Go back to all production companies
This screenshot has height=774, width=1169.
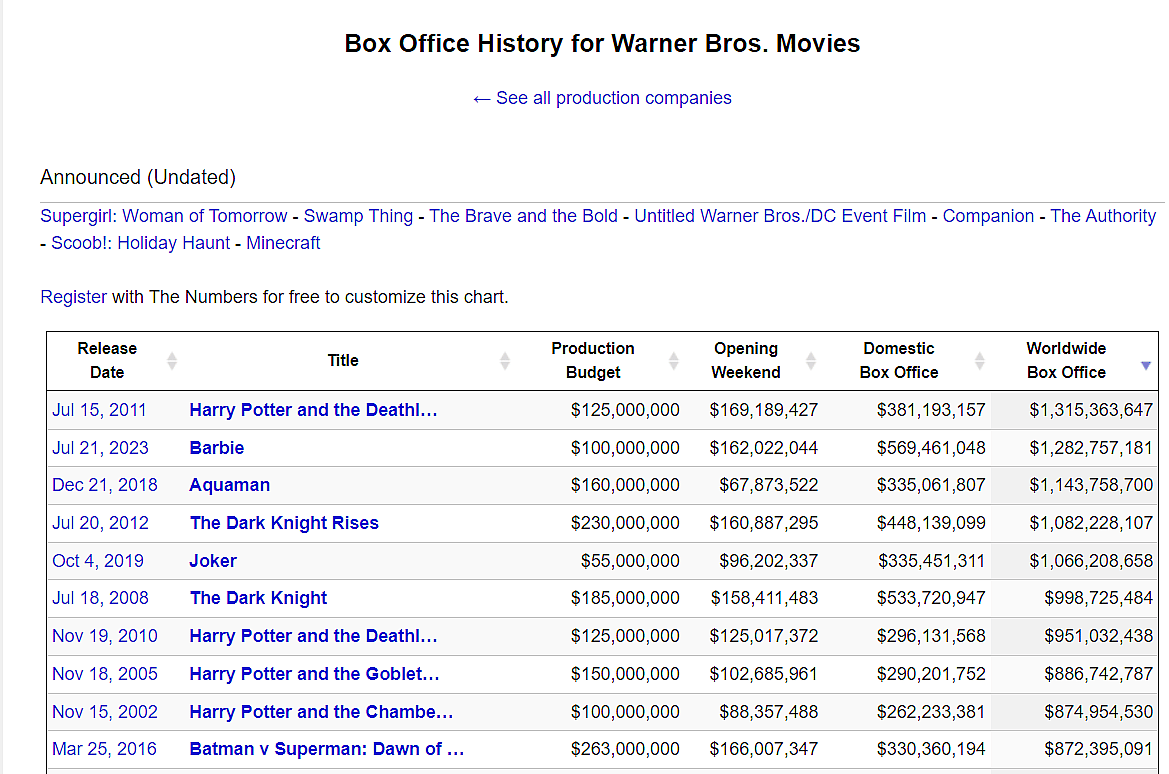pyautogui.click(x=602, y=98)
